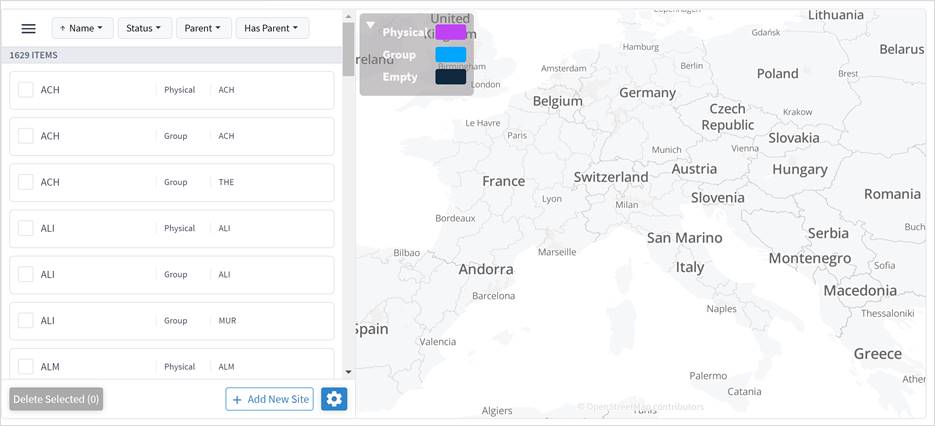Click San Marino label on map
The height and width of the screenshot is (426, 935).
685,238
